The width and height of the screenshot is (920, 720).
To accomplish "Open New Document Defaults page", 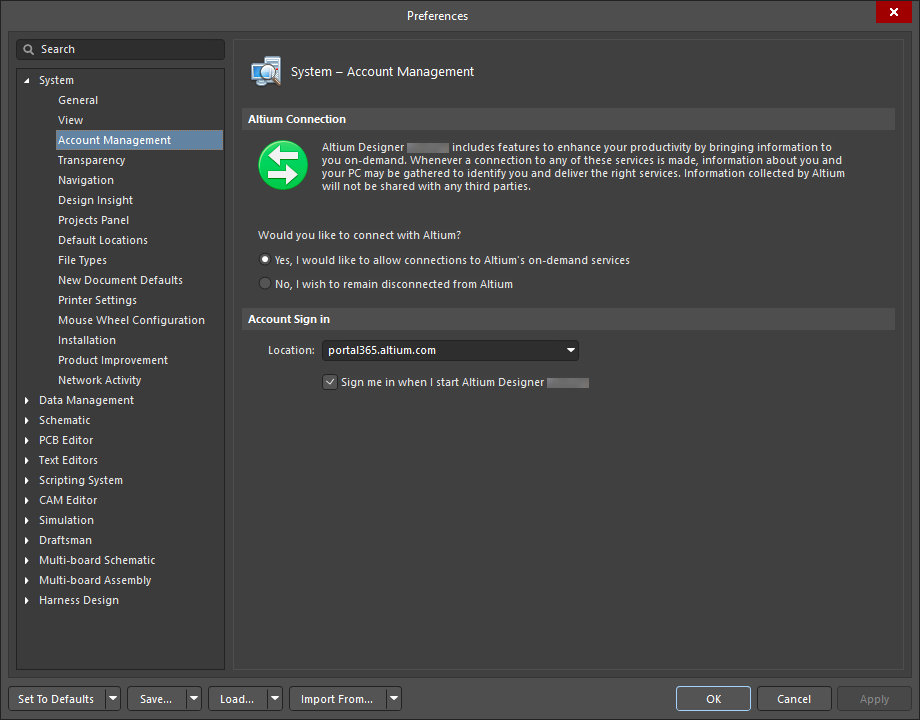I will pyautogui.click(x=120, y=280).
